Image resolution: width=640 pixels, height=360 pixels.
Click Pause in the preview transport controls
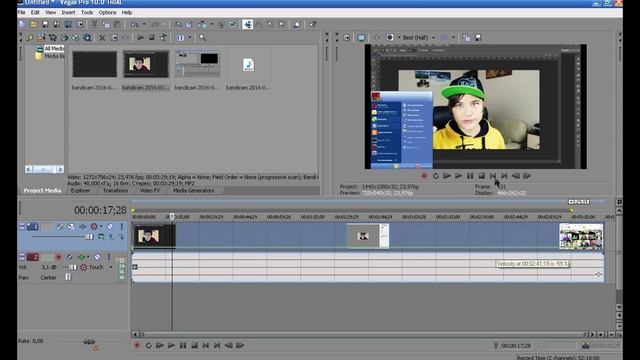[x=470, y=176]
